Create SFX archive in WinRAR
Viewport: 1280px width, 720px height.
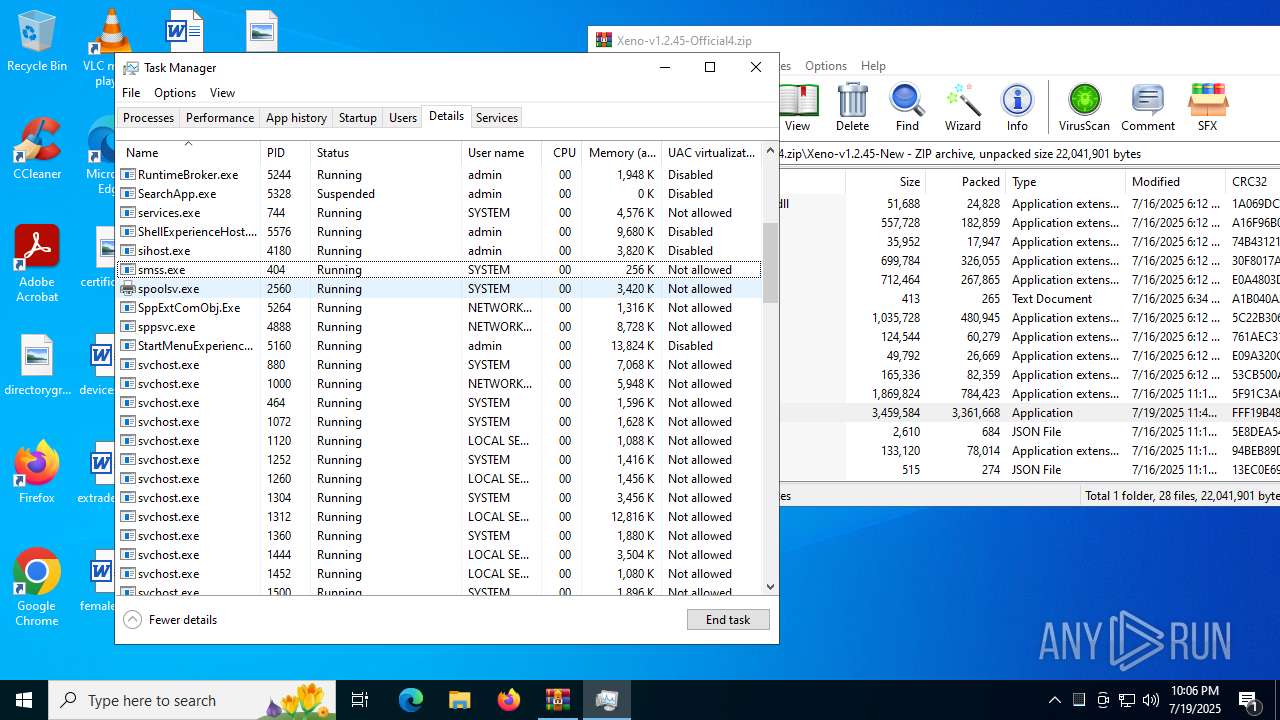point(1207,106)
